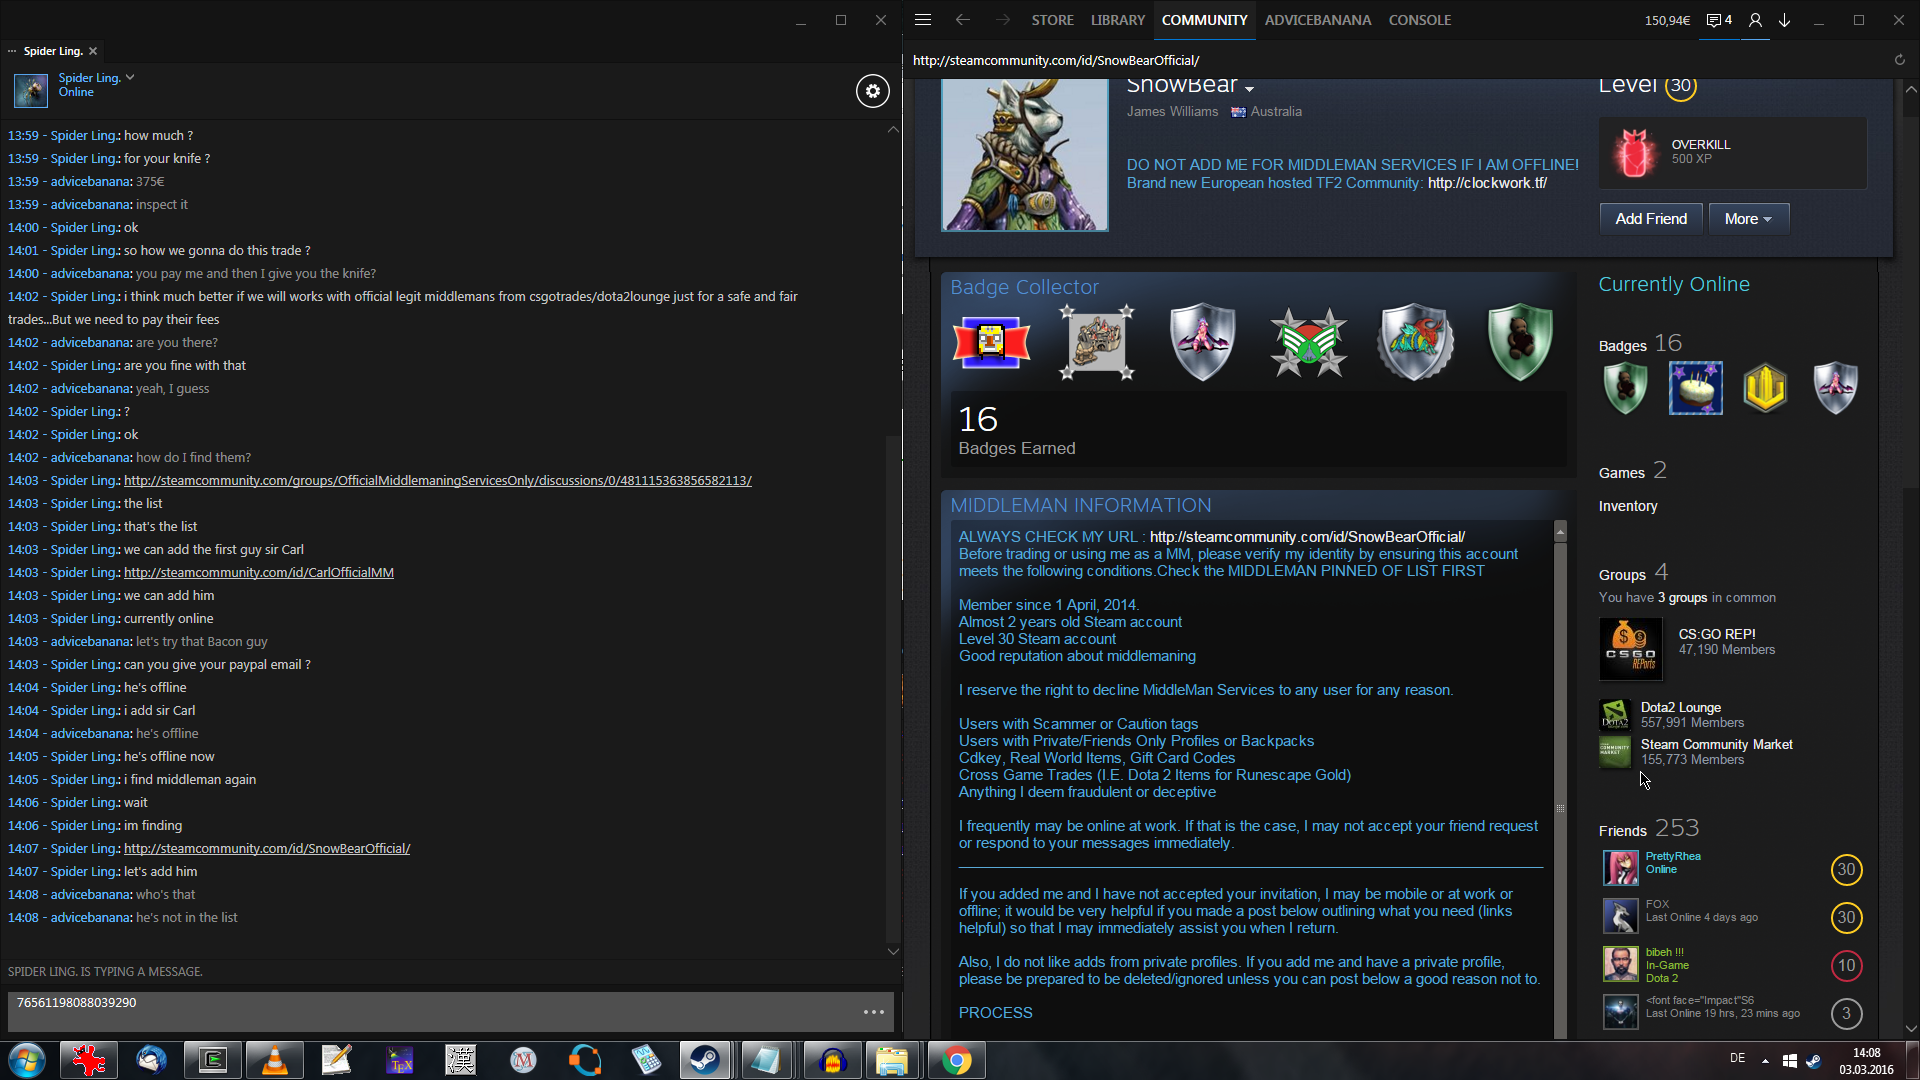Image resolution: width=1920 pixels, height=1080 pixels.
Task: Click Steam hamburger menu icon
Action: 923,20
